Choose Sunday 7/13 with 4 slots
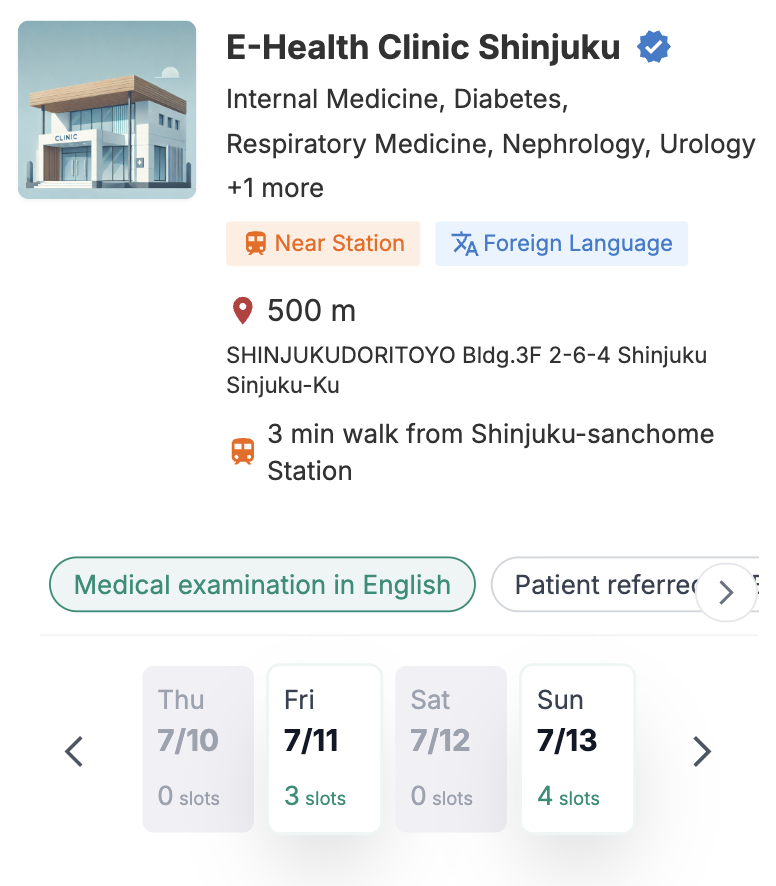The height and width of the screenshot is (886, 776). [577, 748]
